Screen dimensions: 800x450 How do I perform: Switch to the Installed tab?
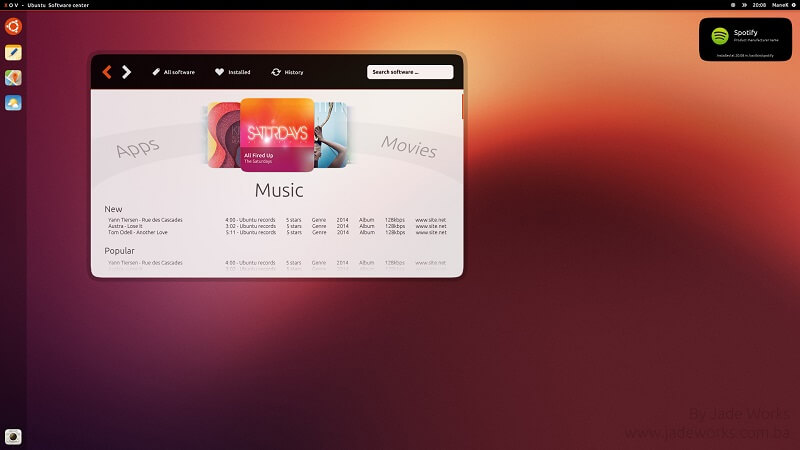click(x=233, y=72)
